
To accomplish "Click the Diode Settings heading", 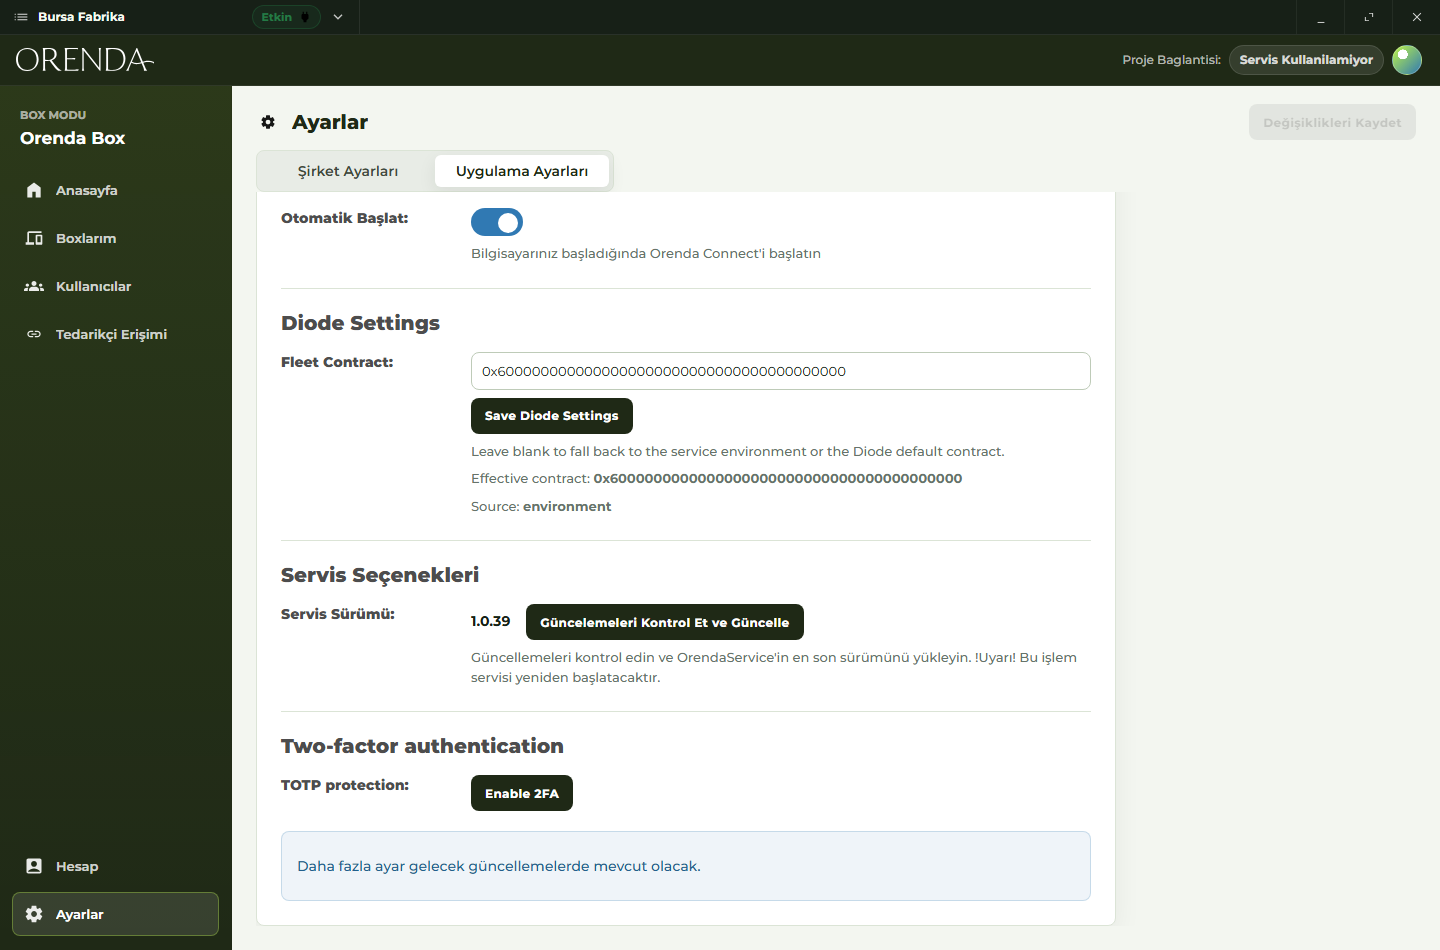I will [360, 323].
